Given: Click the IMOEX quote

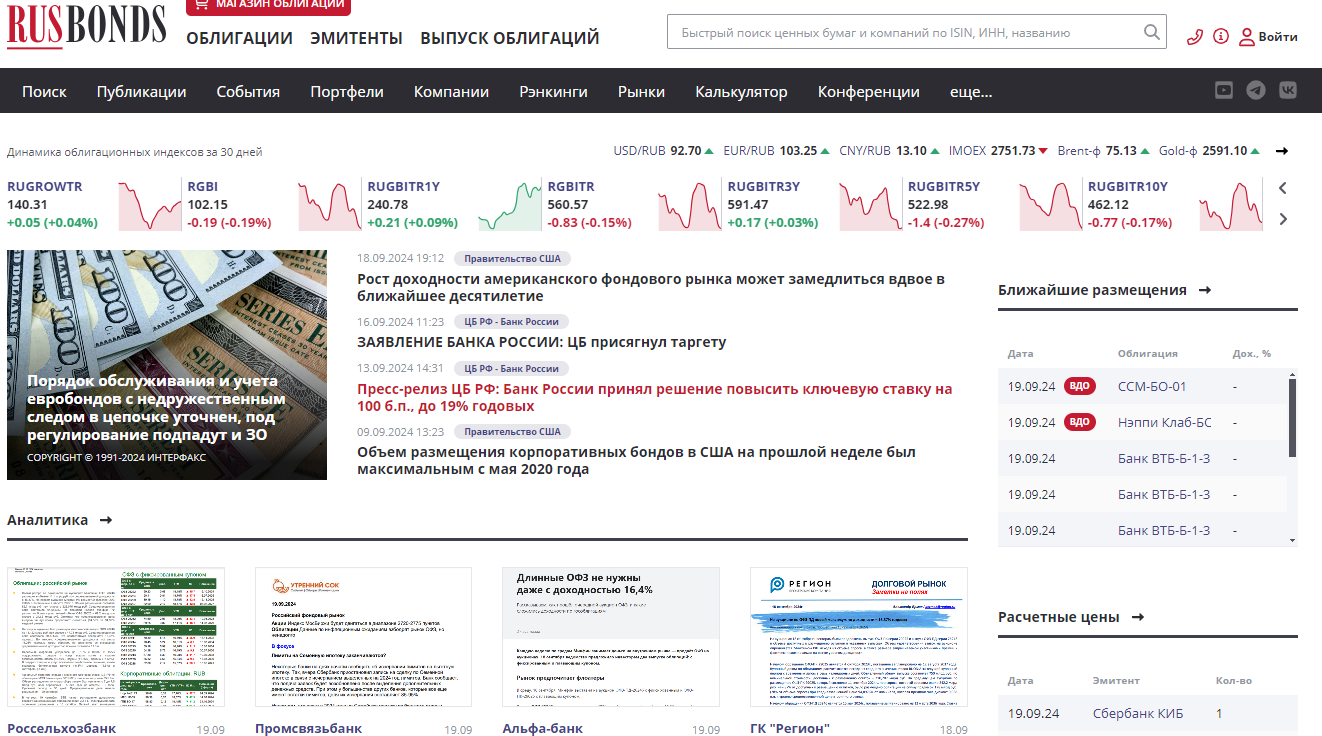Looking at the screenshot, I should point(998,151).
